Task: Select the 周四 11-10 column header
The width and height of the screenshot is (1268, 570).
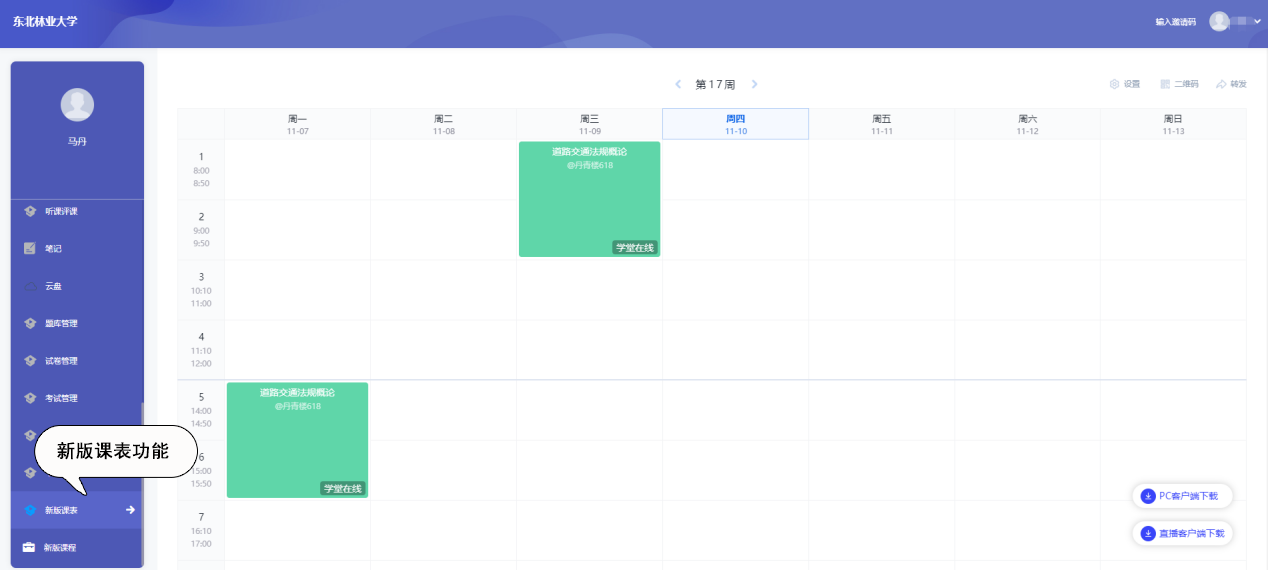Action: tap(735, 124)
